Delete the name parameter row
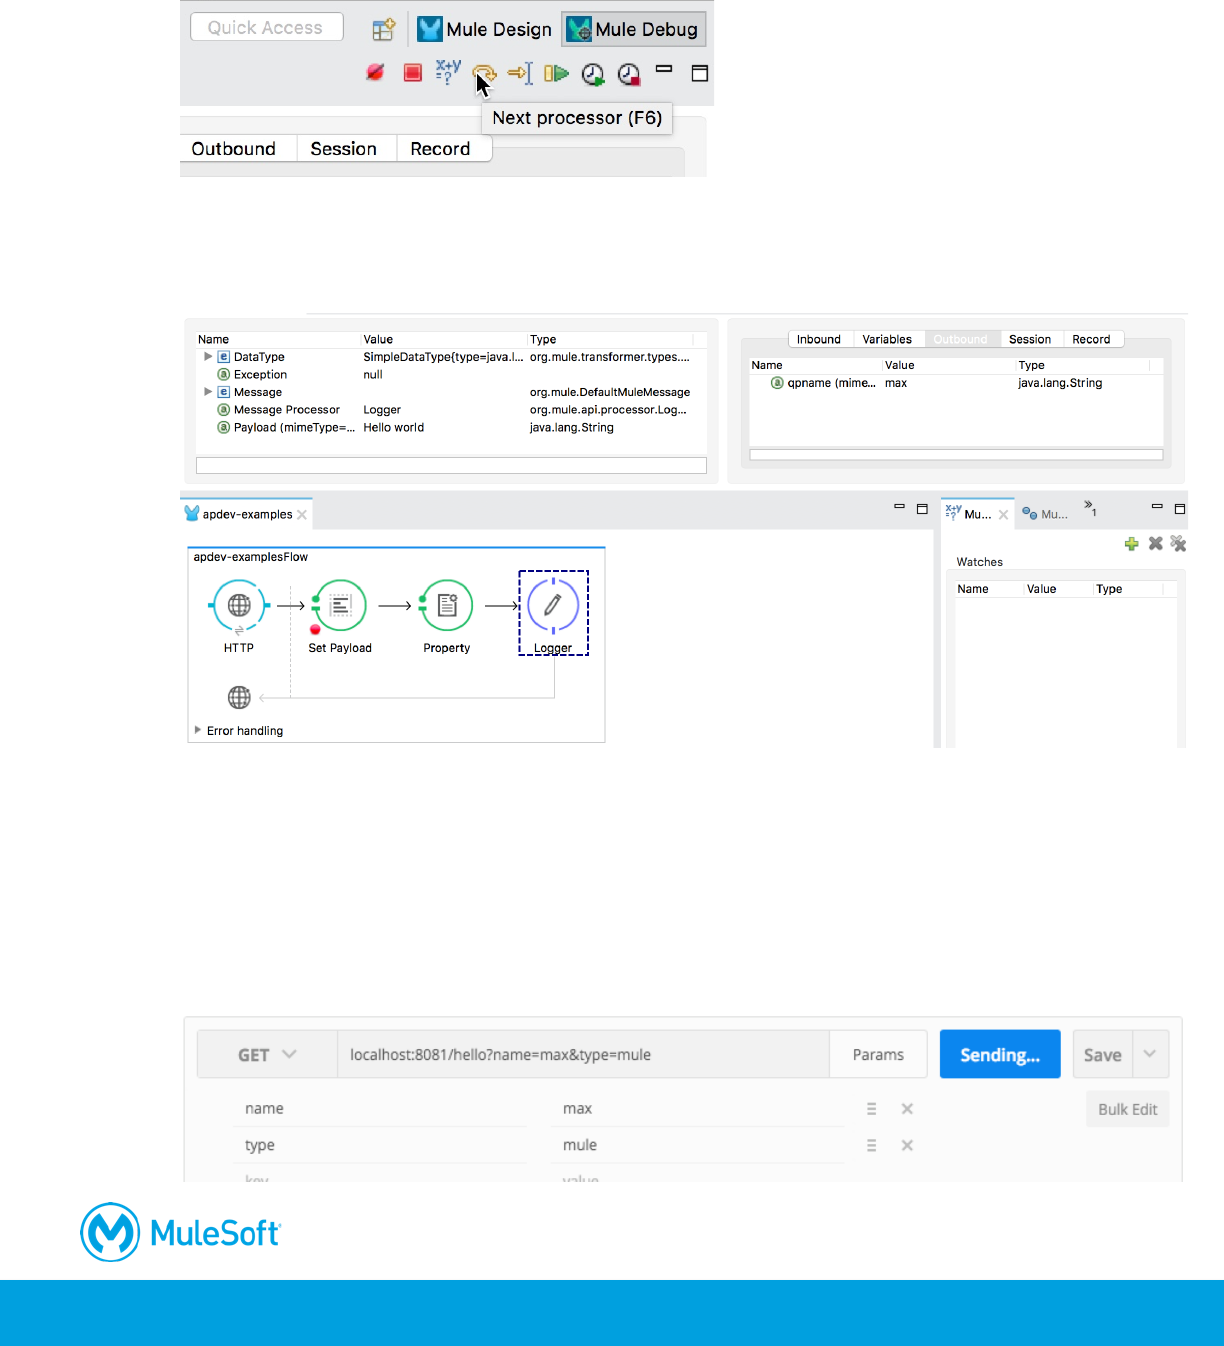 (907, 1109)
